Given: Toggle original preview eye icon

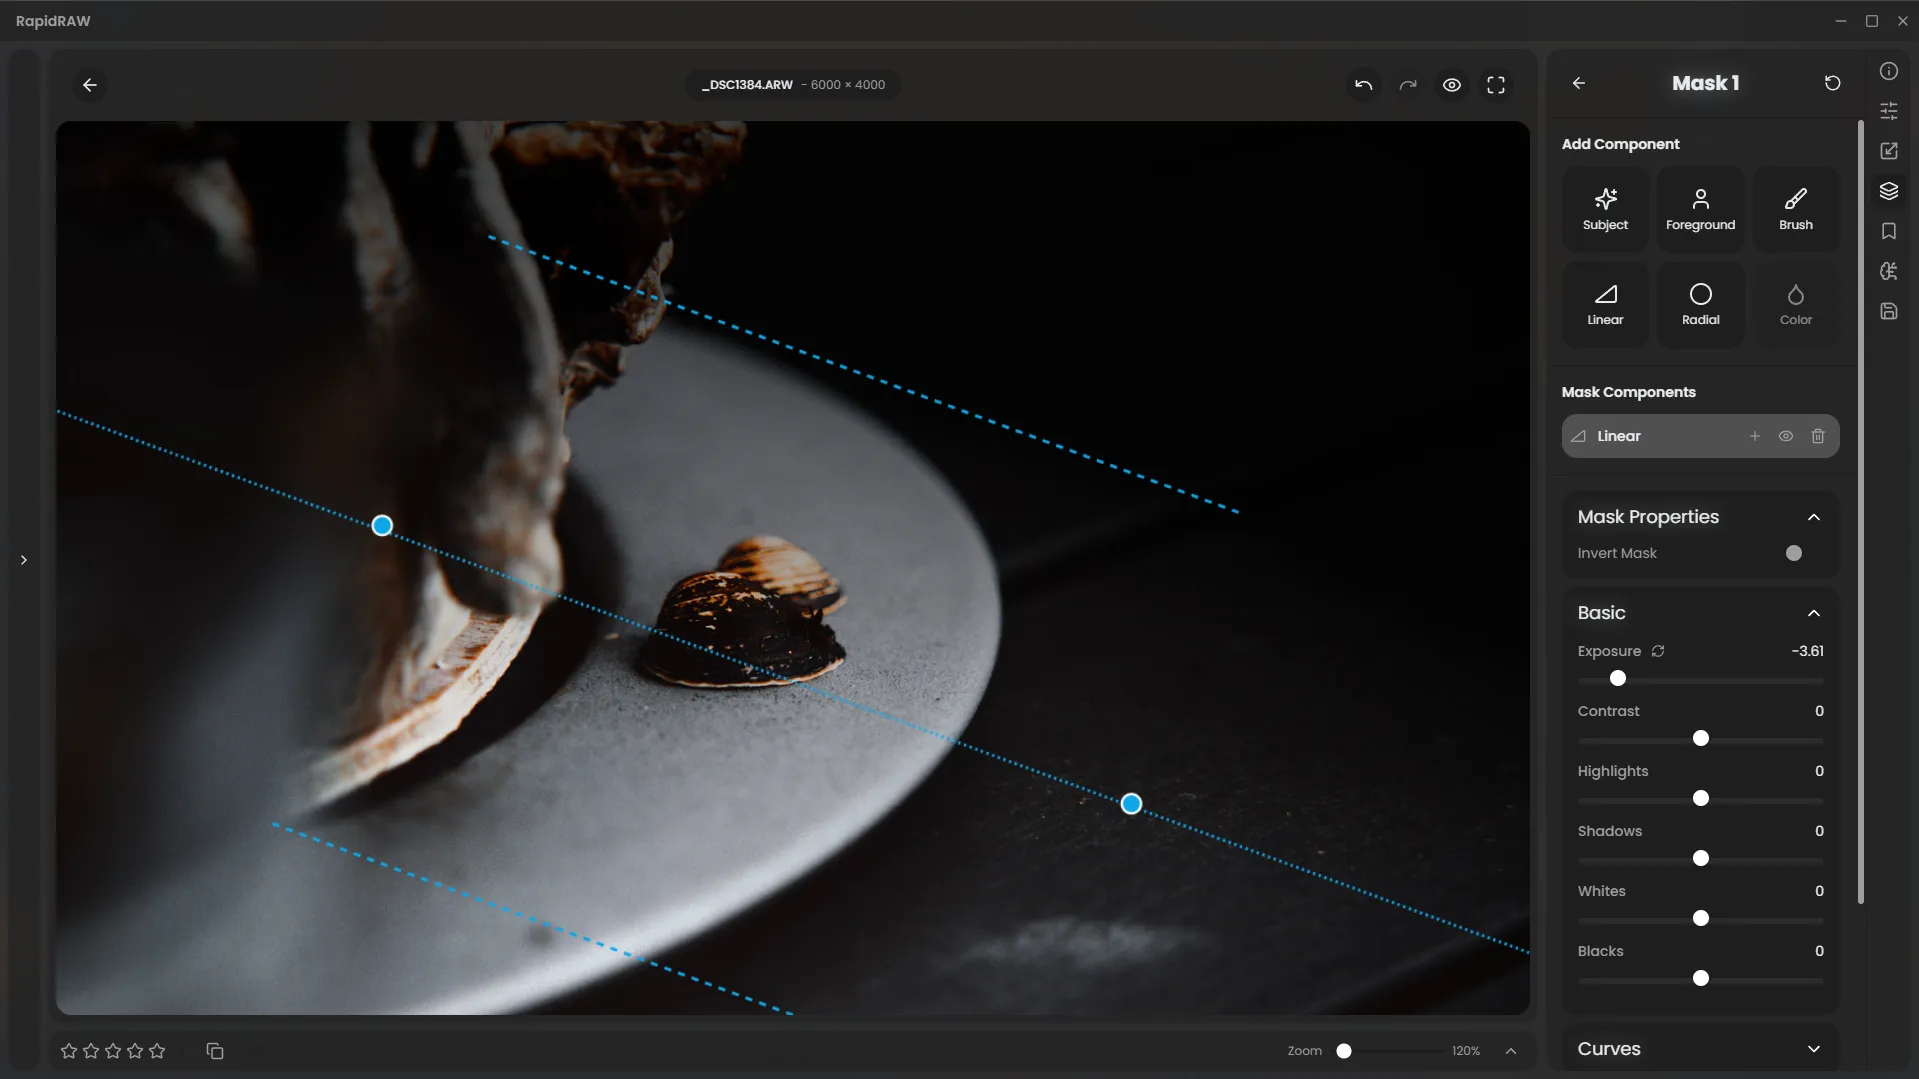Looking at the screenshot, I should pyautogui.click(x=1452, y=85).
